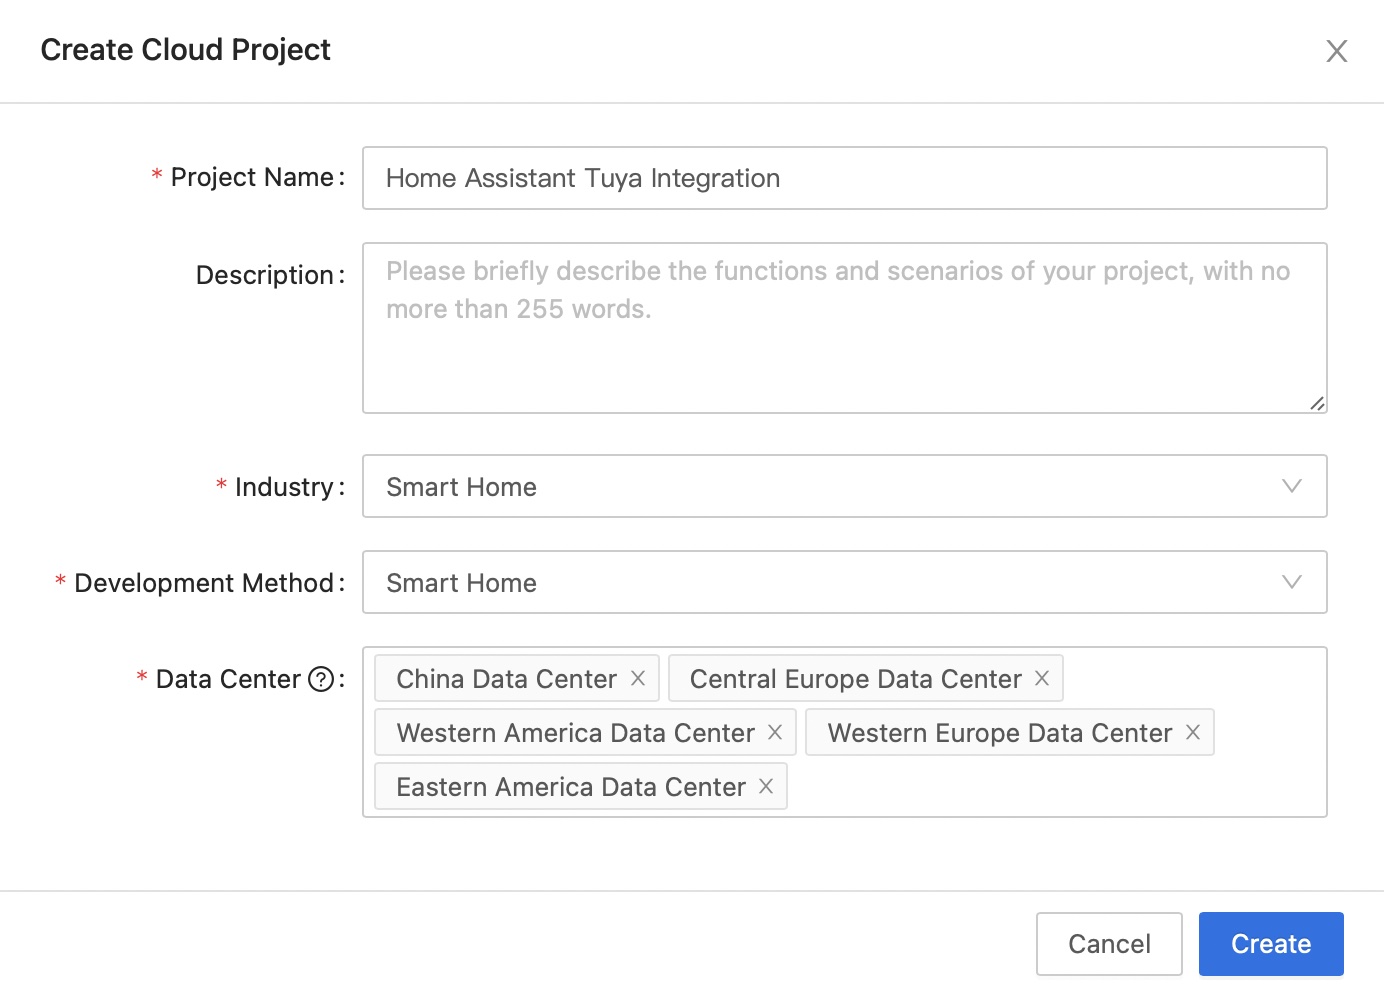
Task: Click the Cancel button
Action: 1109,943
